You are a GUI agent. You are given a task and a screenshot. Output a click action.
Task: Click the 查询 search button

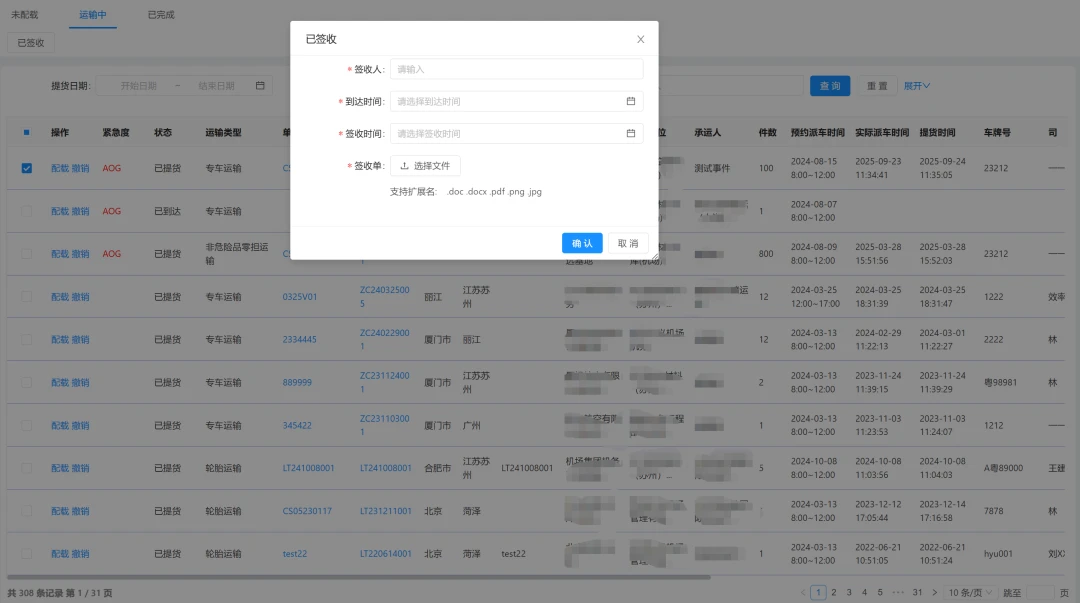click(830, 85)
